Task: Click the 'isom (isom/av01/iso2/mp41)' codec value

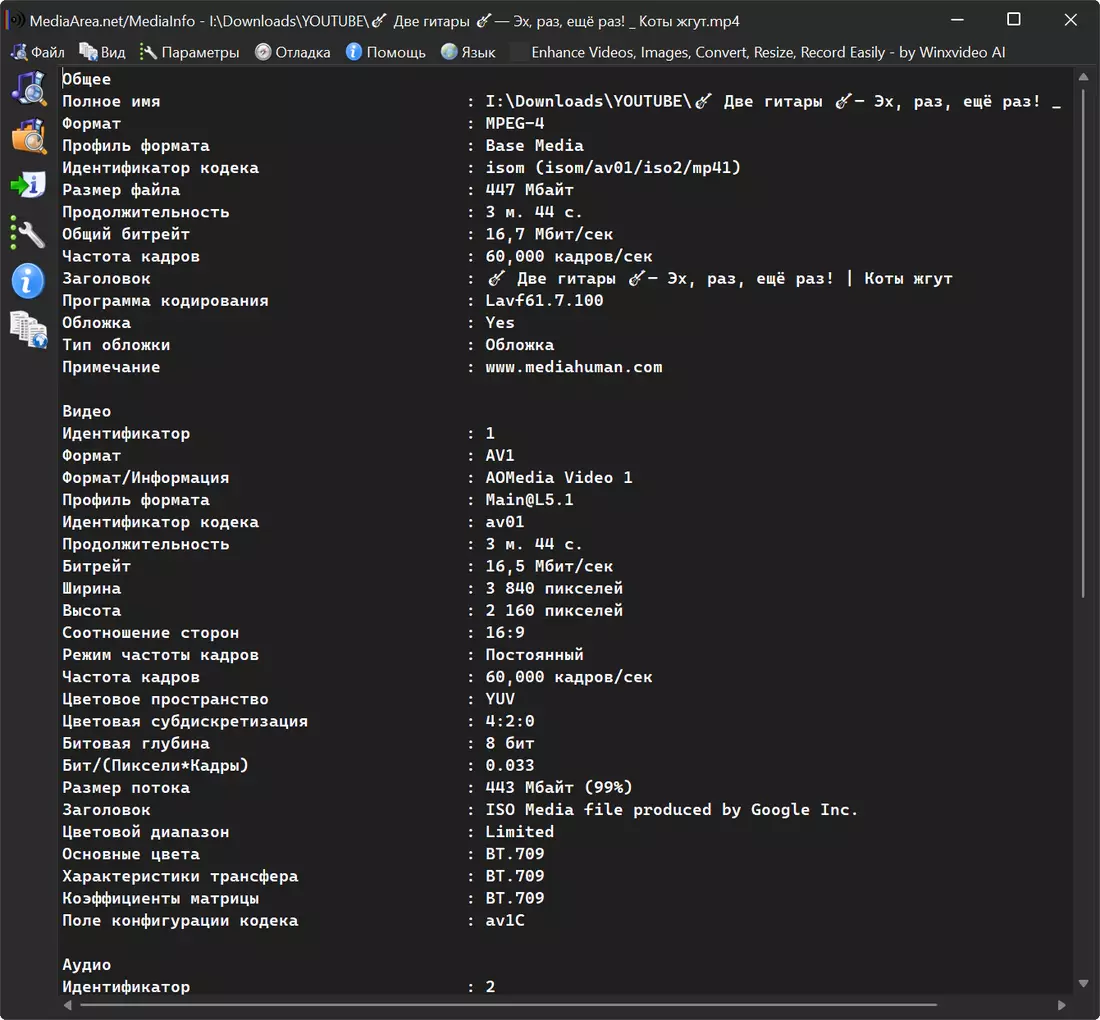Action: [613, 168]
